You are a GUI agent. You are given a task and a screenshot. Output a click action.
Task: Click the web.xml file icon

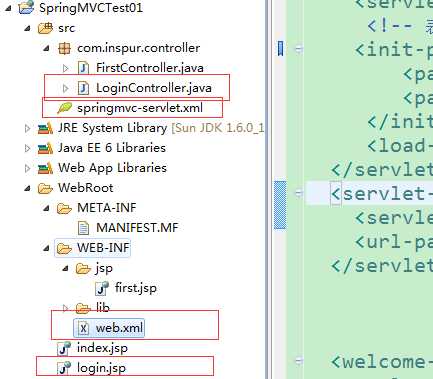click(x=83, y=328)
